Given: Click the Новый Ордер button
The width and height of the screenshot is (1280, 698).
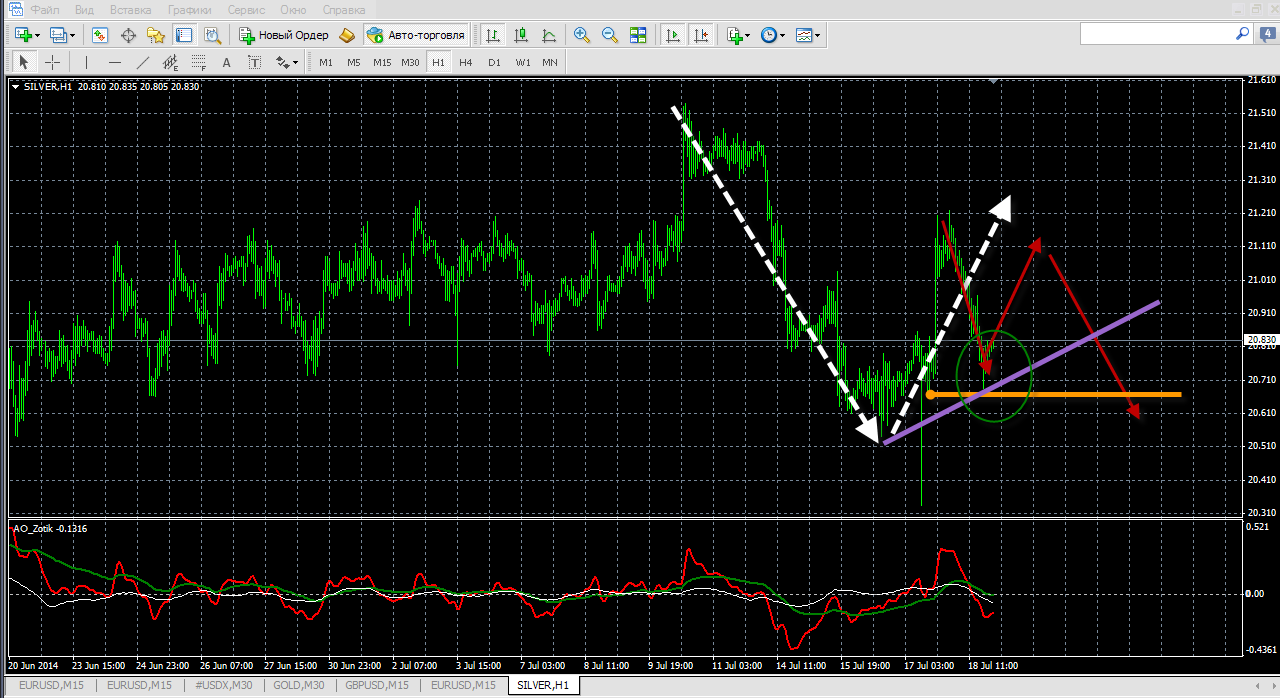Looking at the screenshot, I should [x=284, y=35].
